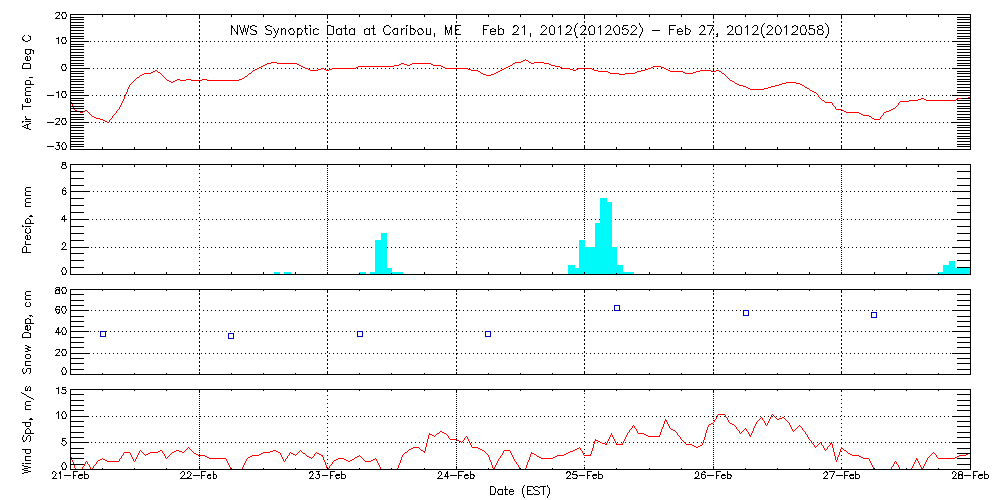Select the snow depth square on 24-Feb
This screenshot has height=500, width=1000.
(x=488, y=334)
